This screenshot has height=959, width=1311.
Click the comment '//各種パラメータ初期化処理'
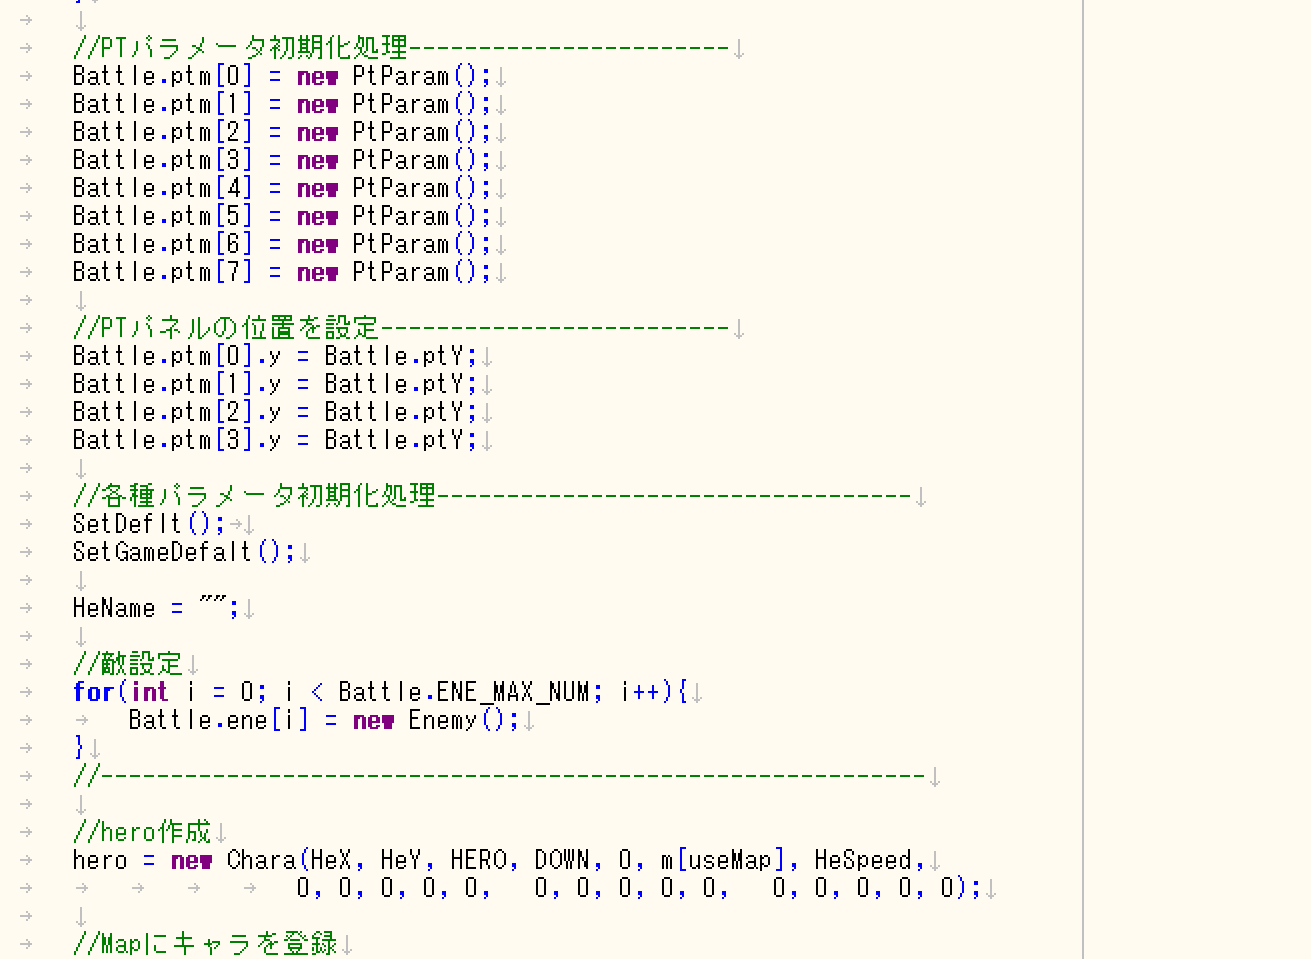(254, 496)
